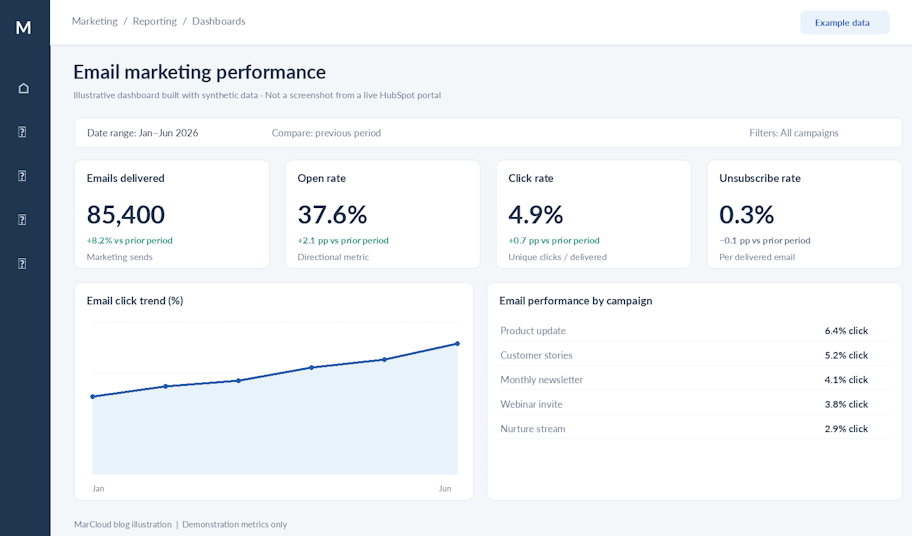Click the 85,400 emails delivered value
Screen dimensions: 912x536
point(126,215)
